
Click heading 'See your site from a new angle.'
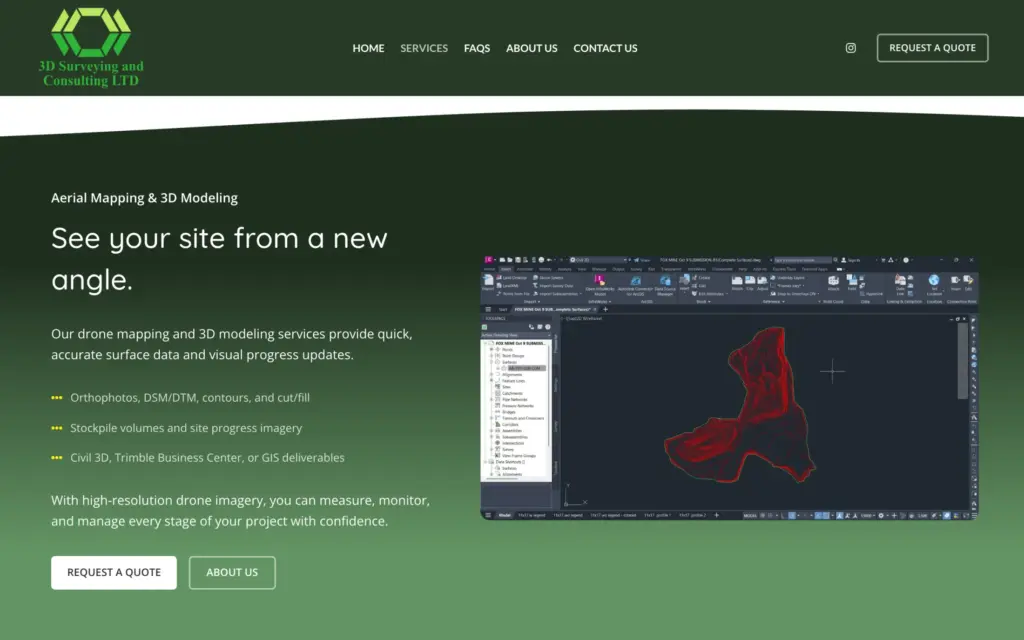219,259
